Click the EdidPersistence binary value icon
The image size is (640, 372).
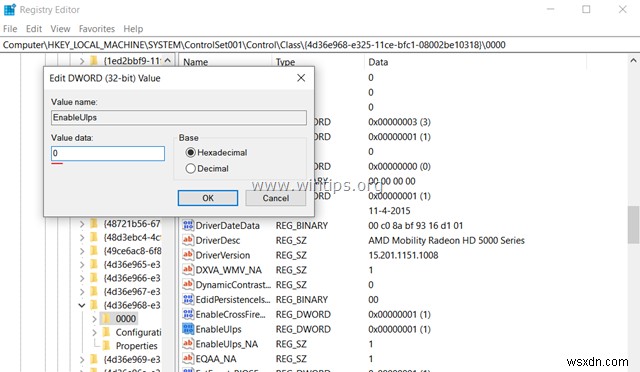188,299
